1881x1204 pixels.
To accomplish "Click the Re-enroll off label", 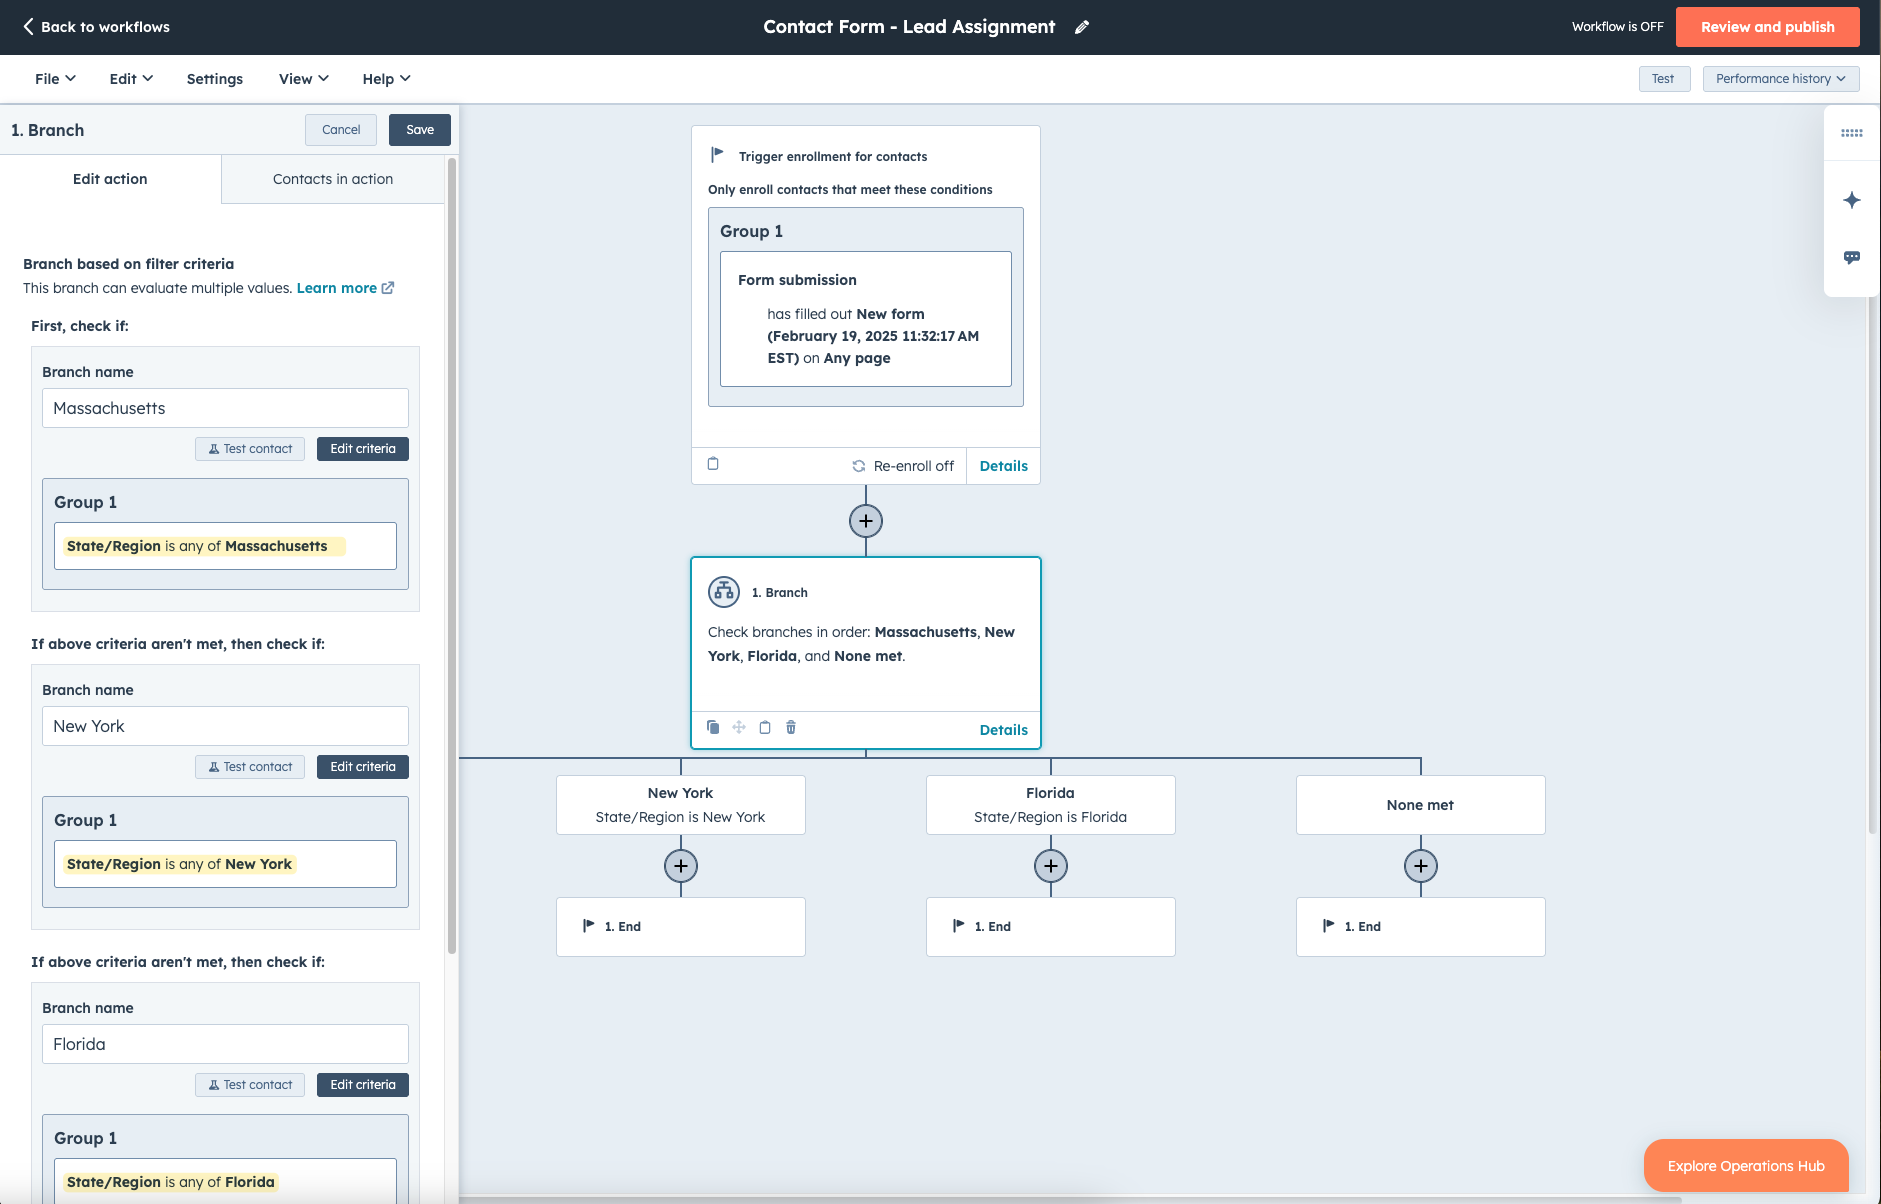I will click(913, 466).
